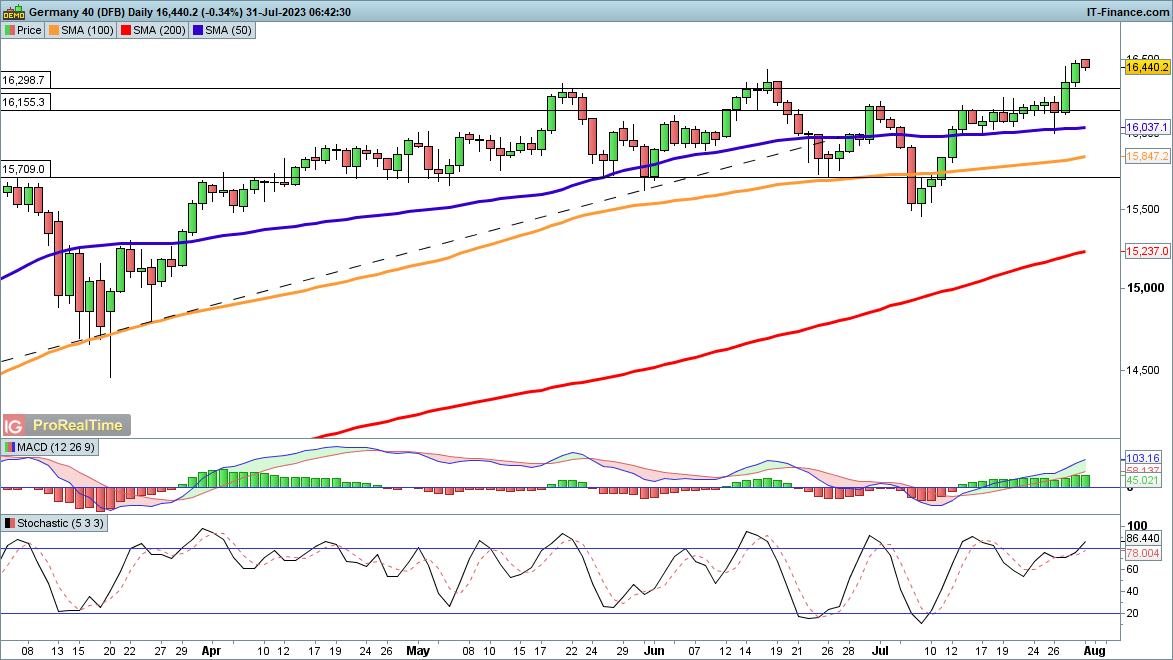
Task: Click the 14,500 price axis label
Action: 1142,370
